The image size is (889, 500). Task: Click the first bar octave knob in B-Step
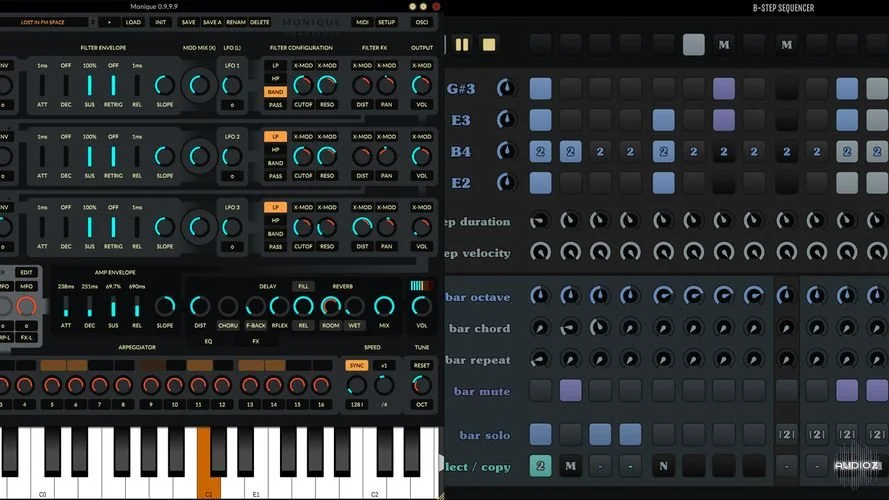[540, 295]
